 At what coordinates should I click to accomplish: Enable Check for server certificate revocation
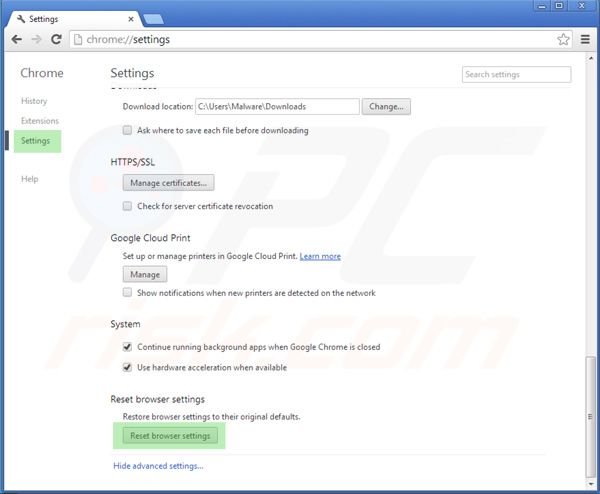tap(127, 206)
